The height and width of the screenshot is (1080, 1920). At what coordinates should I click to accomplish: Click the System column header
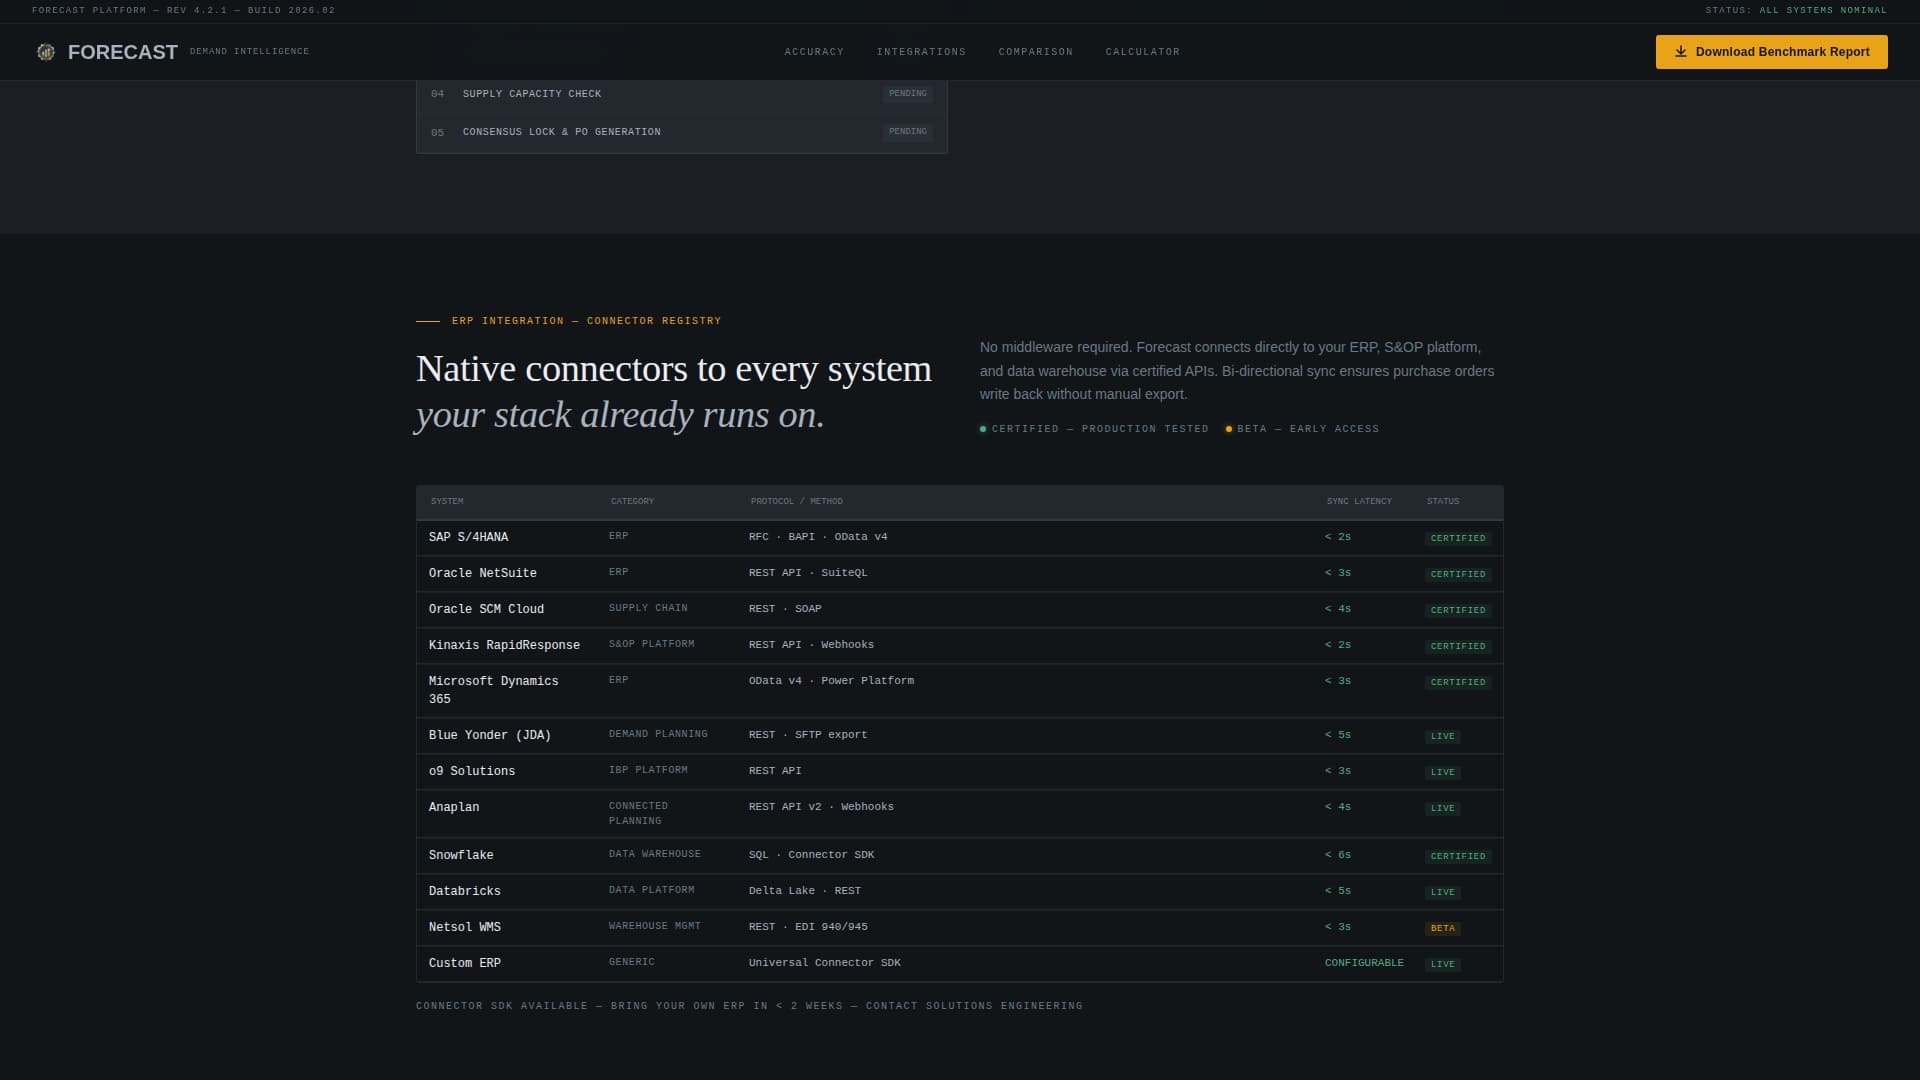[447, 501]
